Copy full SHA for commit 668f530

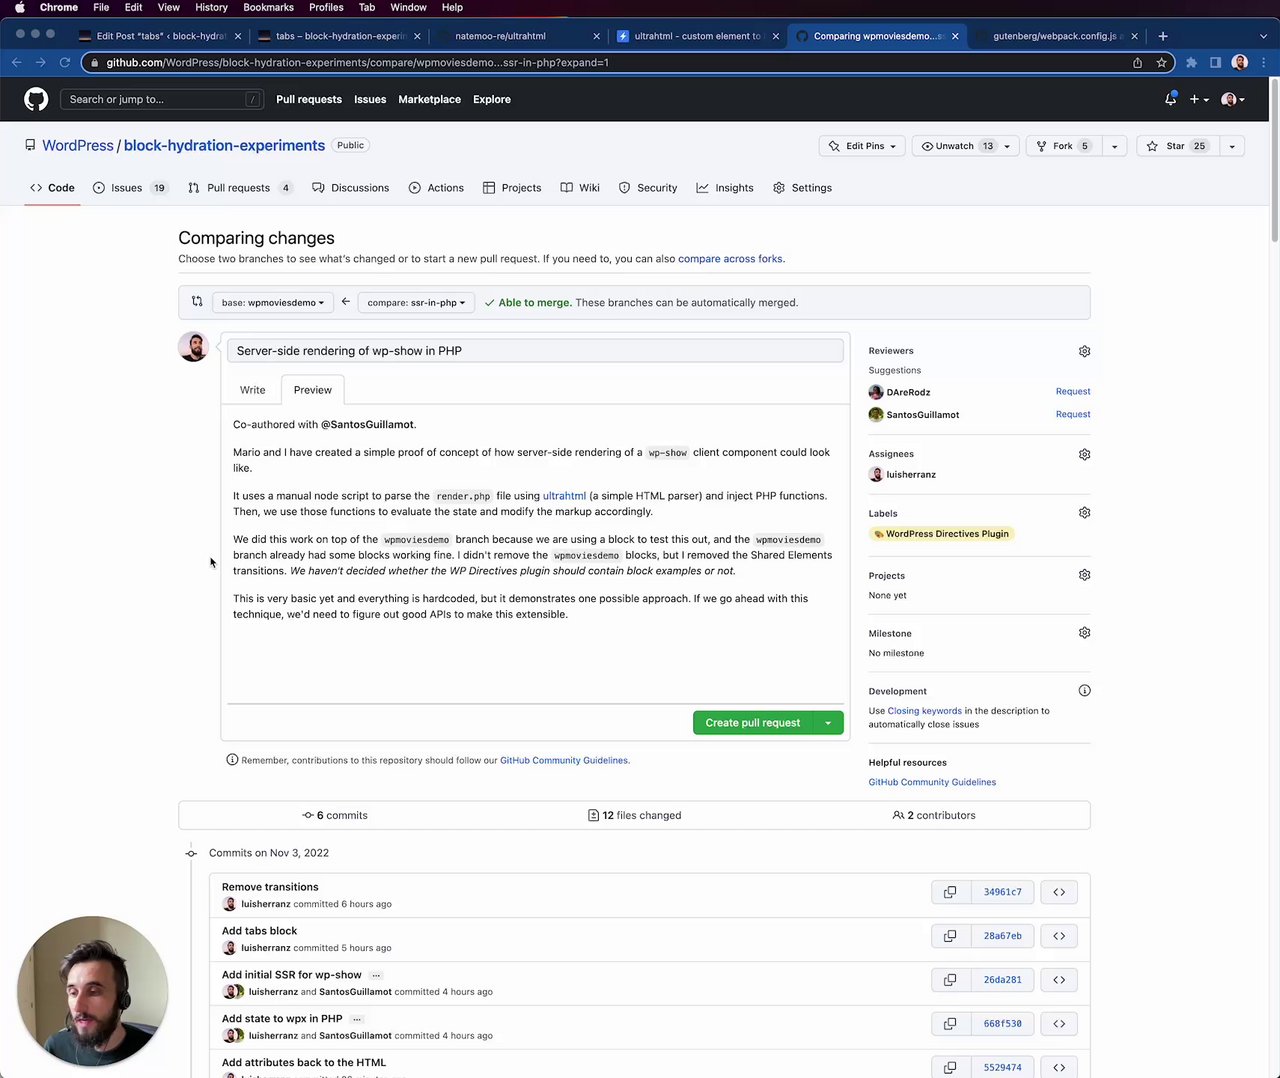click(950, 1024)
